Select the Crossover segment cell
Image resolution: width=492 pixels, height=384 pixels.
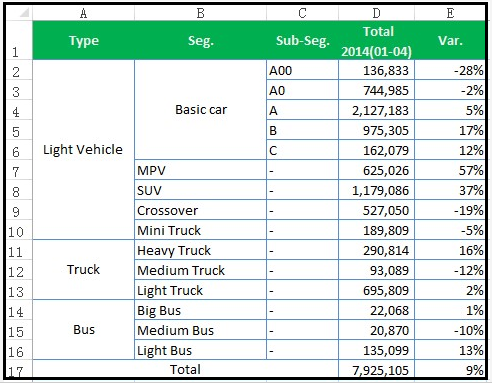pos(200,210)
